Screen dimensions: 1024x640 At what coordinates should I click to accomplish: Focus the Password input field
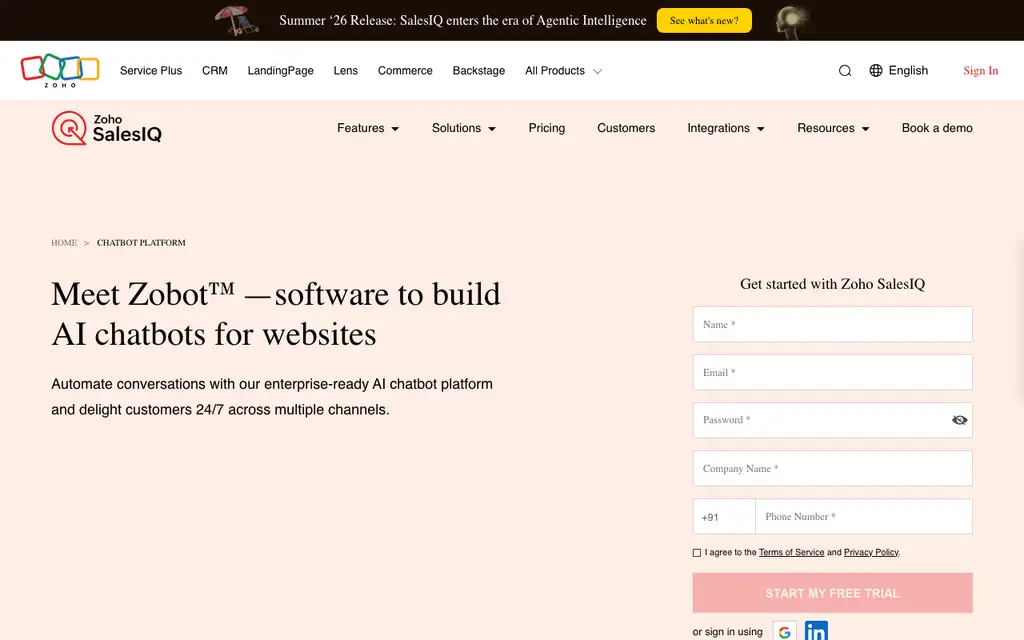coord(833,420)
